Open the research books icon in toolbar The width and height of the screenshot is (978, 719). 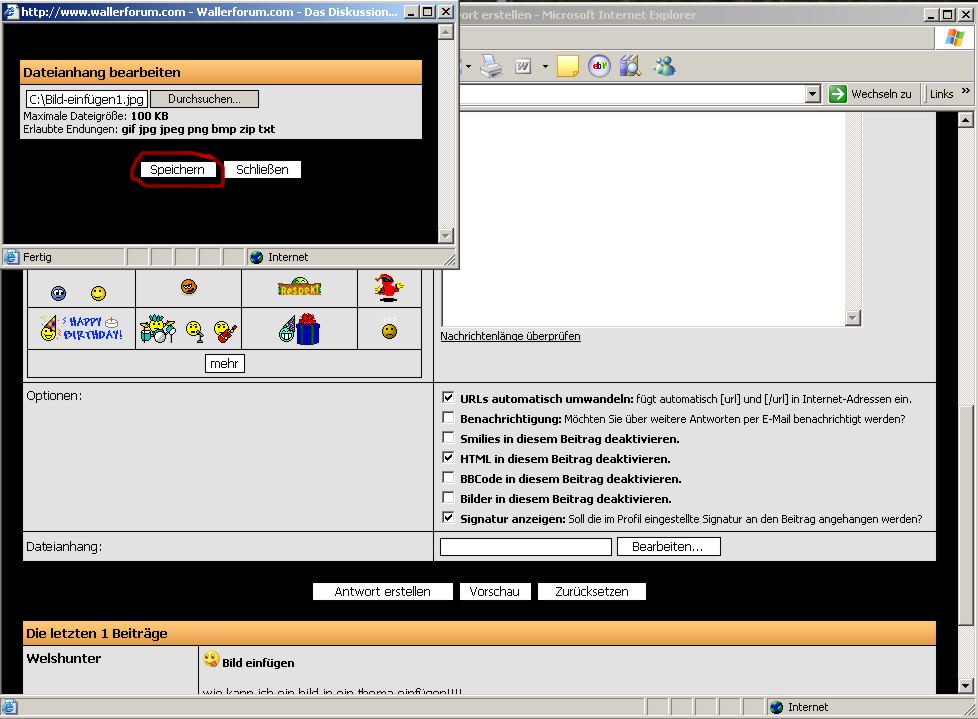pyautogui.click(x=630, y=67)
